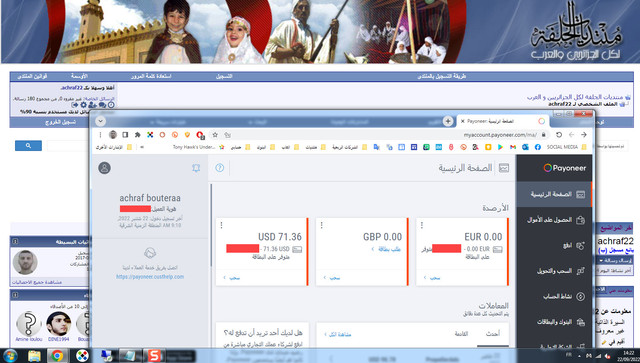Open the 'الإشارات الأخرى' other bookmarks folder
Viewport: 640px width, 363px height.
114,147
